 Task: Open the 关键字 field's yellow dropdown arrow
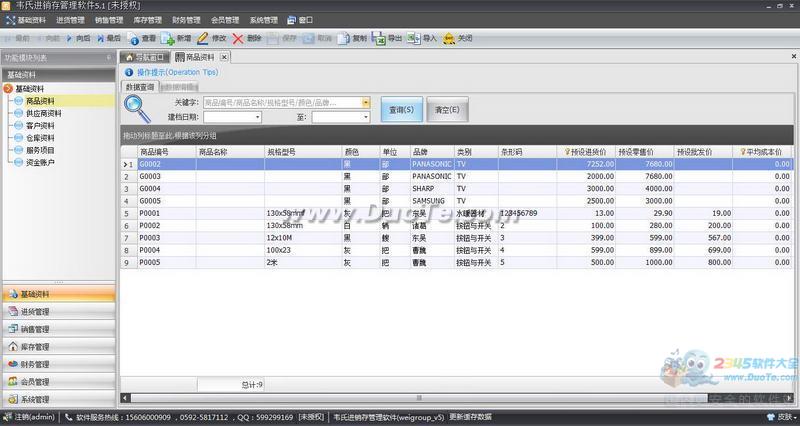tap(366, 103)
